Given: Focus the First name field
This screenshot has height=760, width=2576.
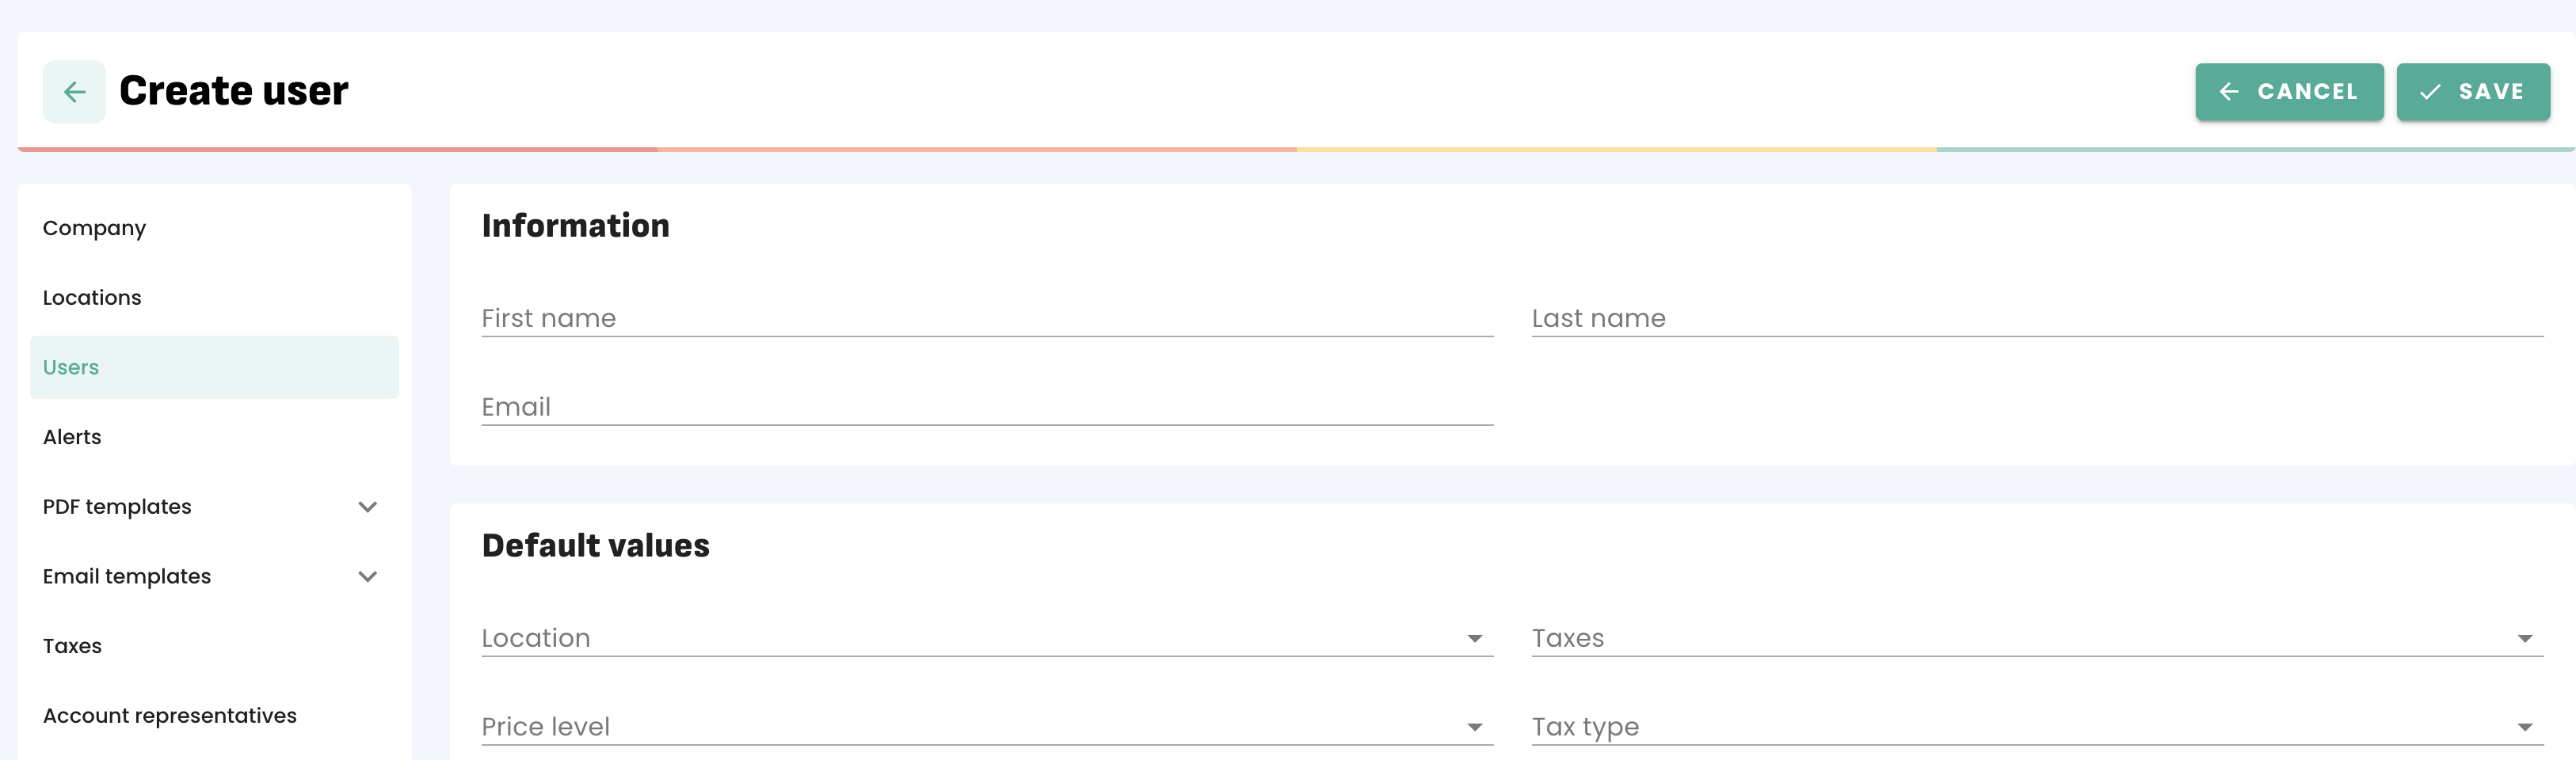Looking at the screenshot, I should pyautogui.click(x=986, y=318).
